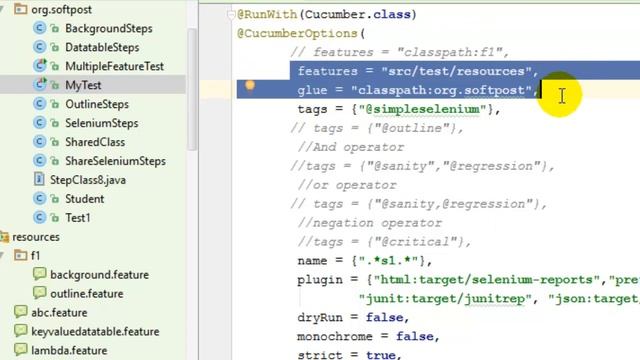640x360 pixels.
Task: Click the //And operator comment
Action: tap(351, 147)
